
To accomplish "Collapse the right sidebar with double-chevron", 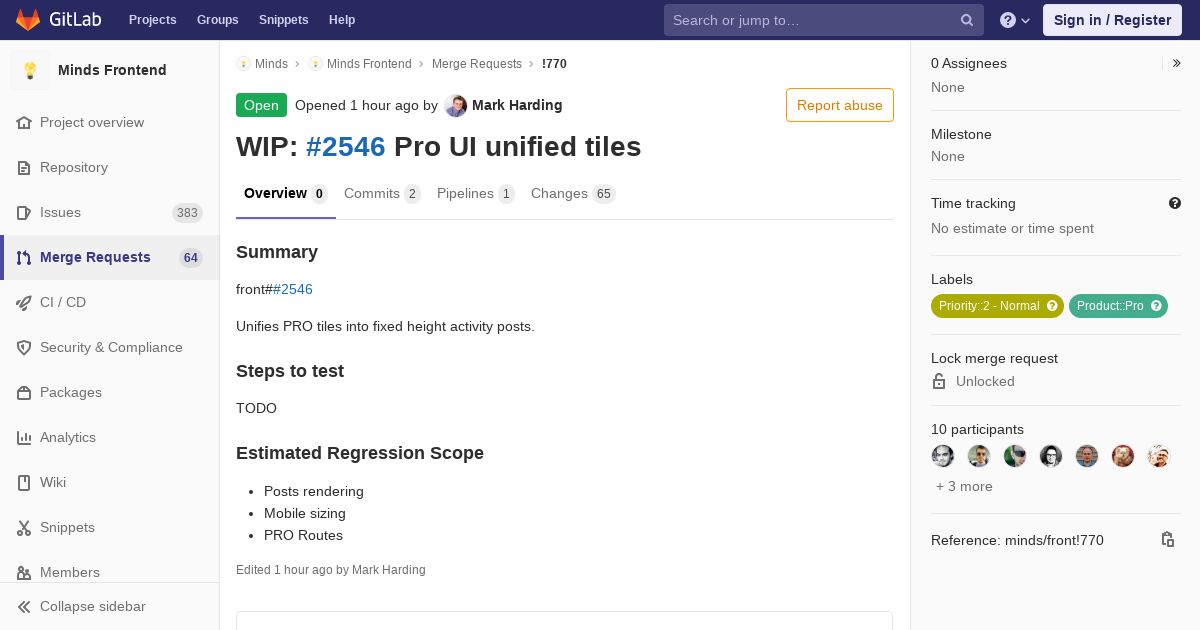I will coord(1177,63).
